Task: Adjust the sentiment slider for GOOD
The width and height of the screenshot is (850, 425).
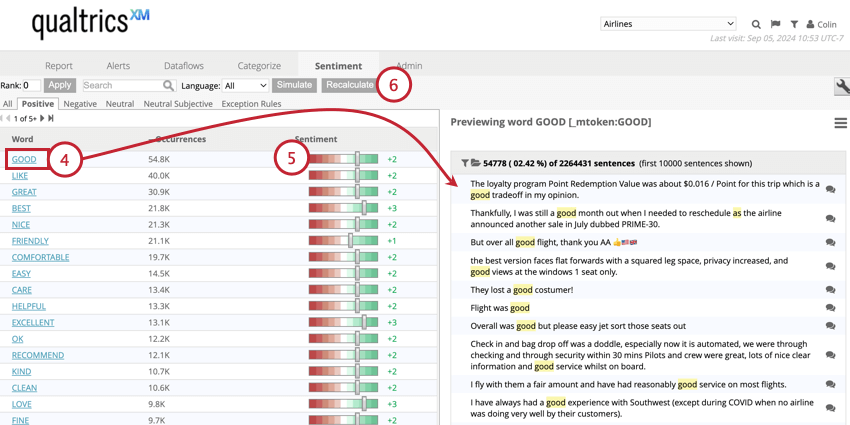Action: click(x=354, y=159)
